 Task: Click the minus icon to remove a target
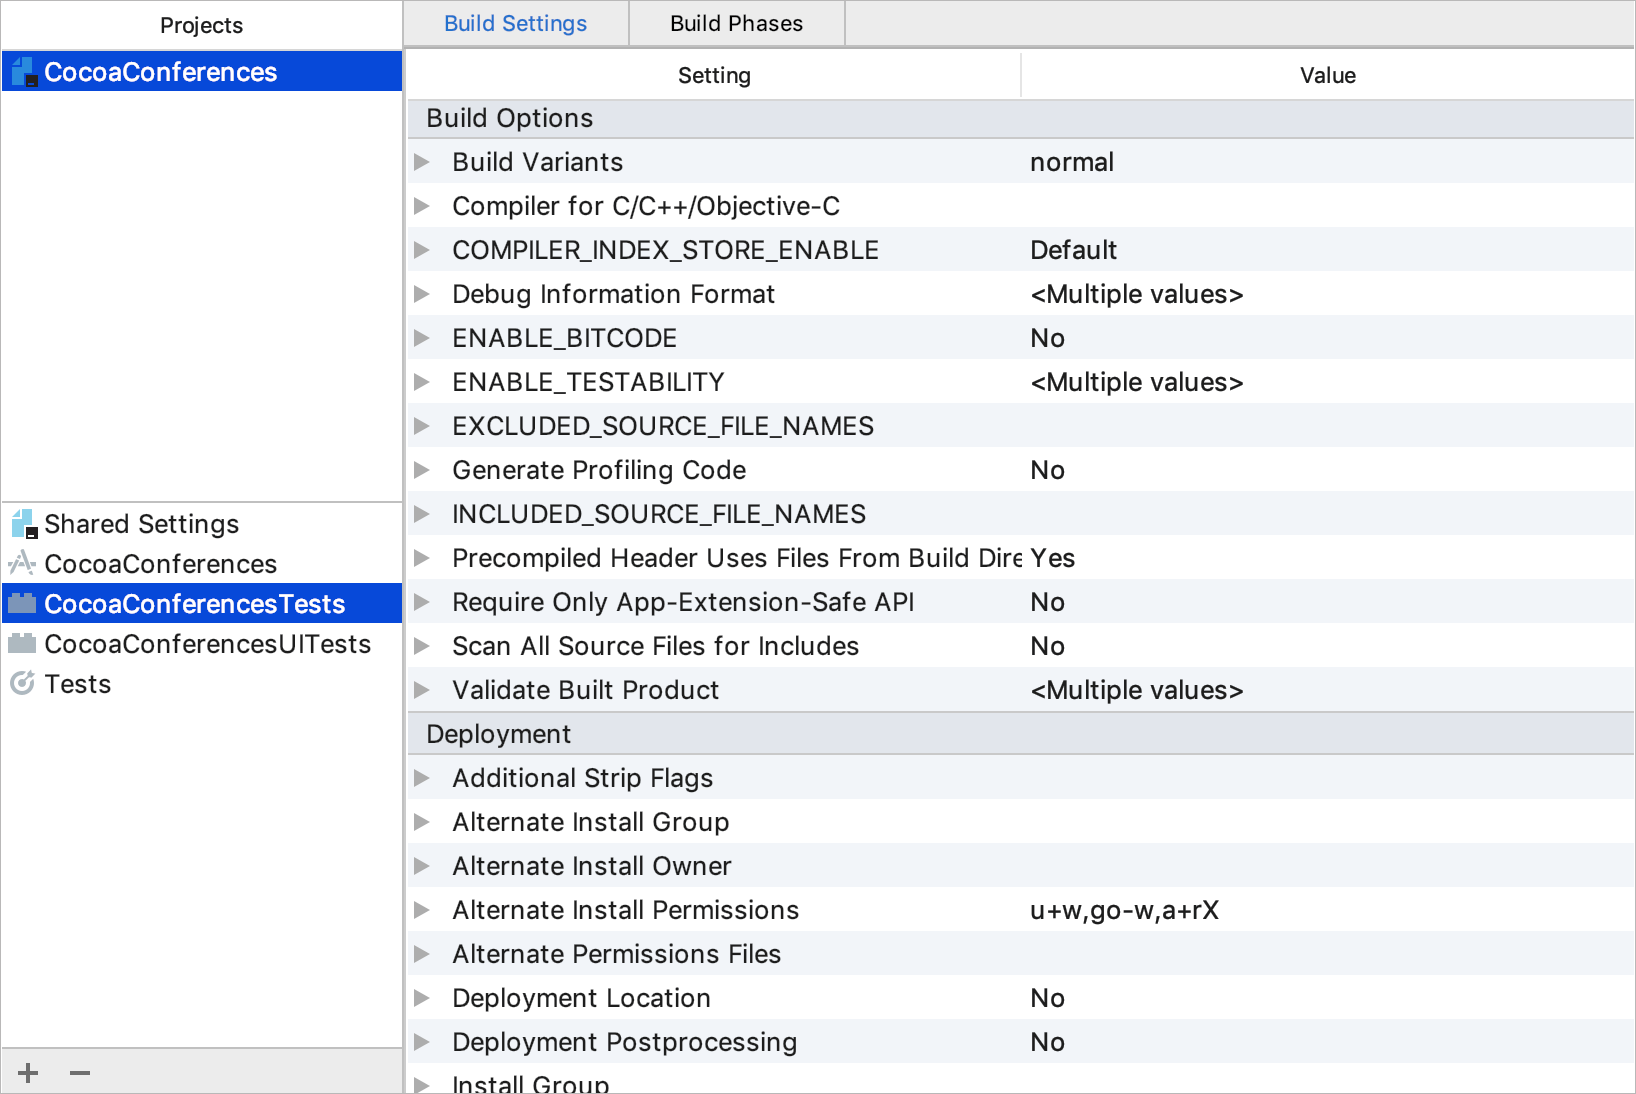pos(80,1071)
